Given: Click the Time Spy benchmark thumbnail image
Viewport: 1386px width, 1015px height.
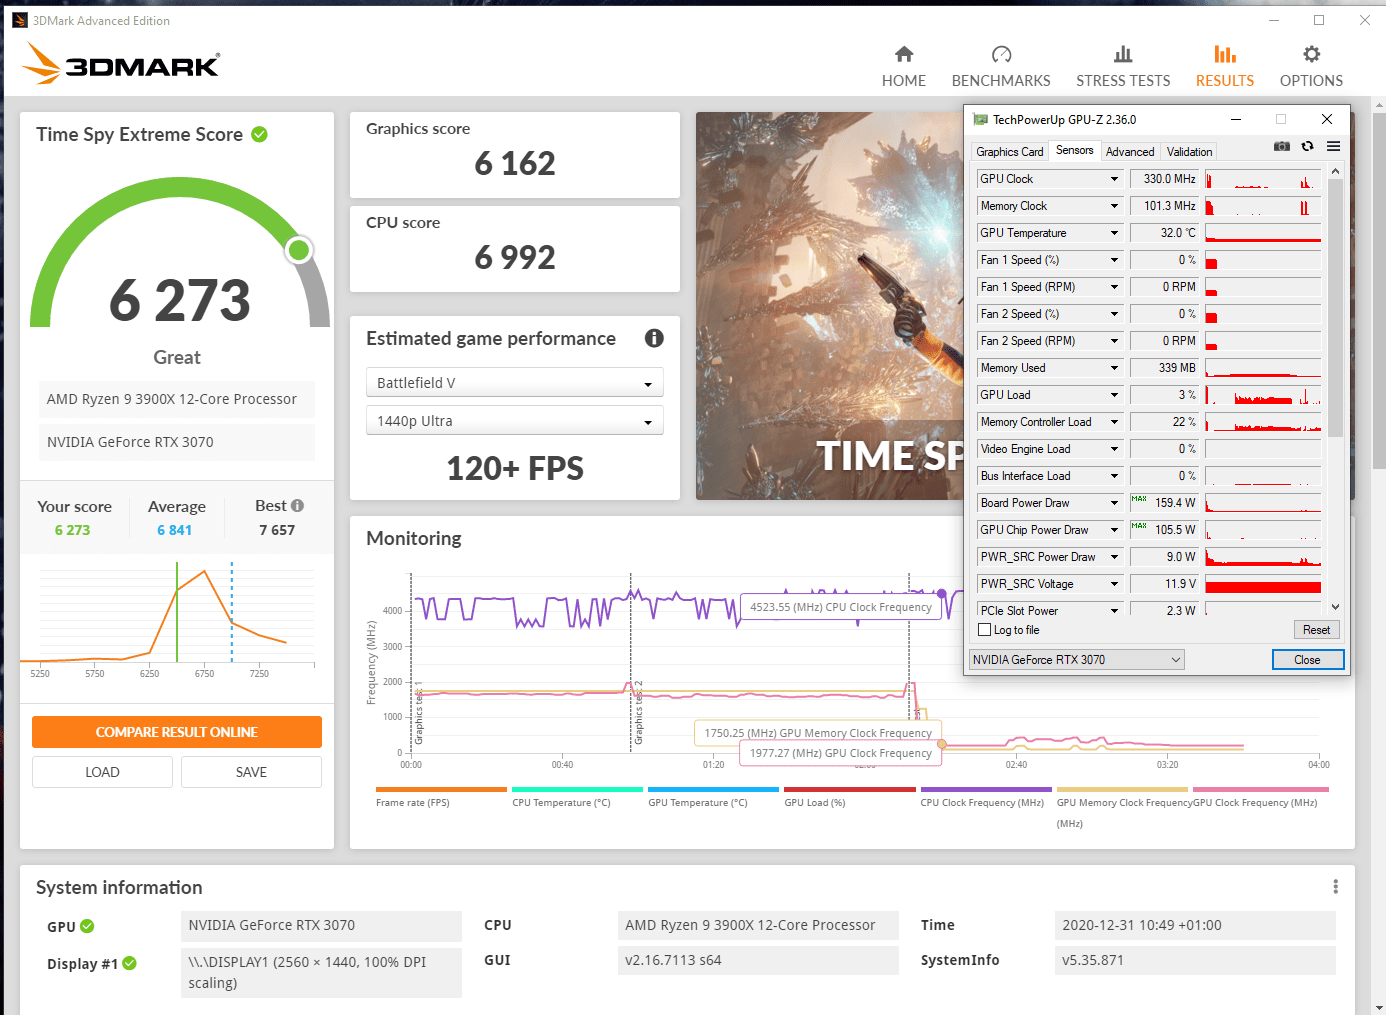Looking at the screenshot, I should point(829,306).
